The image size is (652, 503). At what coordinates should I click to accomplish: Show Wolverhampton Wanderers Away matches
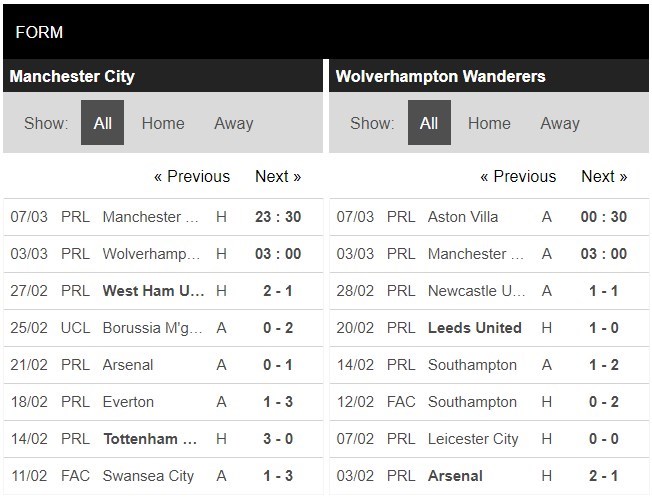[x=560, y=124]
